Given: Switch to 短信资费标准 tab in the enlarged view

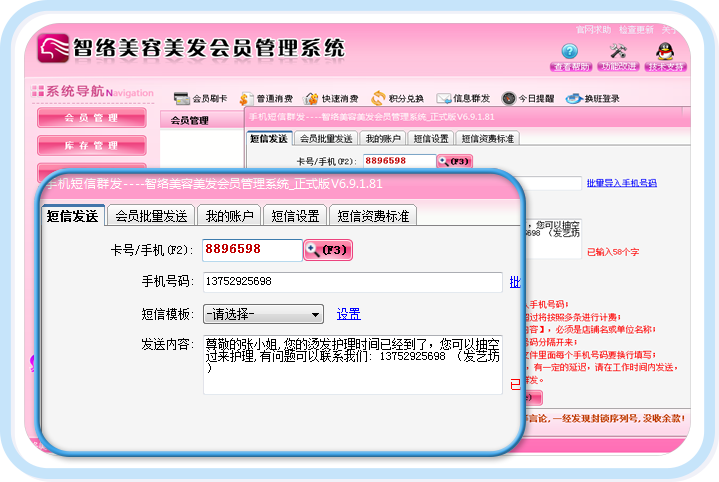Looking at the screenshot, I should click(373, 216).
